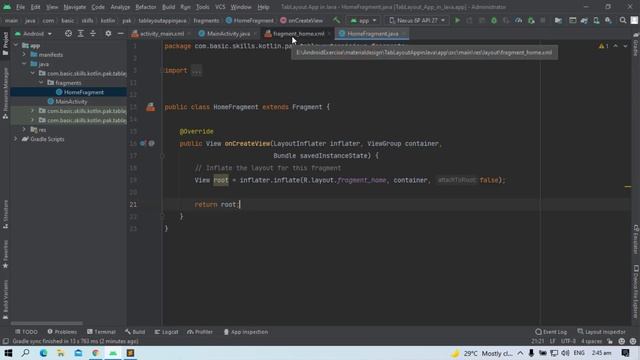
Task: Switch to the fragment_home.xml tab
Action: pyautogui.click(x=297, y=33)
